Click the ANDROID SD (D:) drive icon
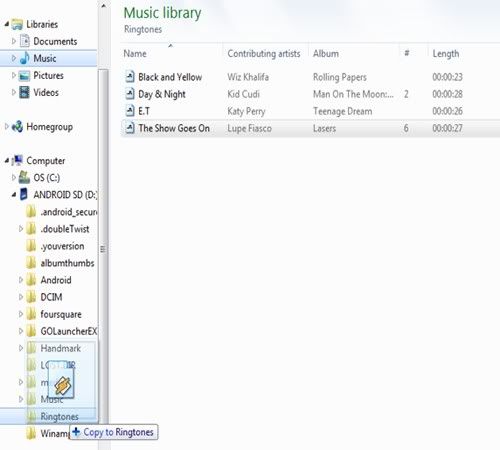The image size is (500, 450). [24, 194]
